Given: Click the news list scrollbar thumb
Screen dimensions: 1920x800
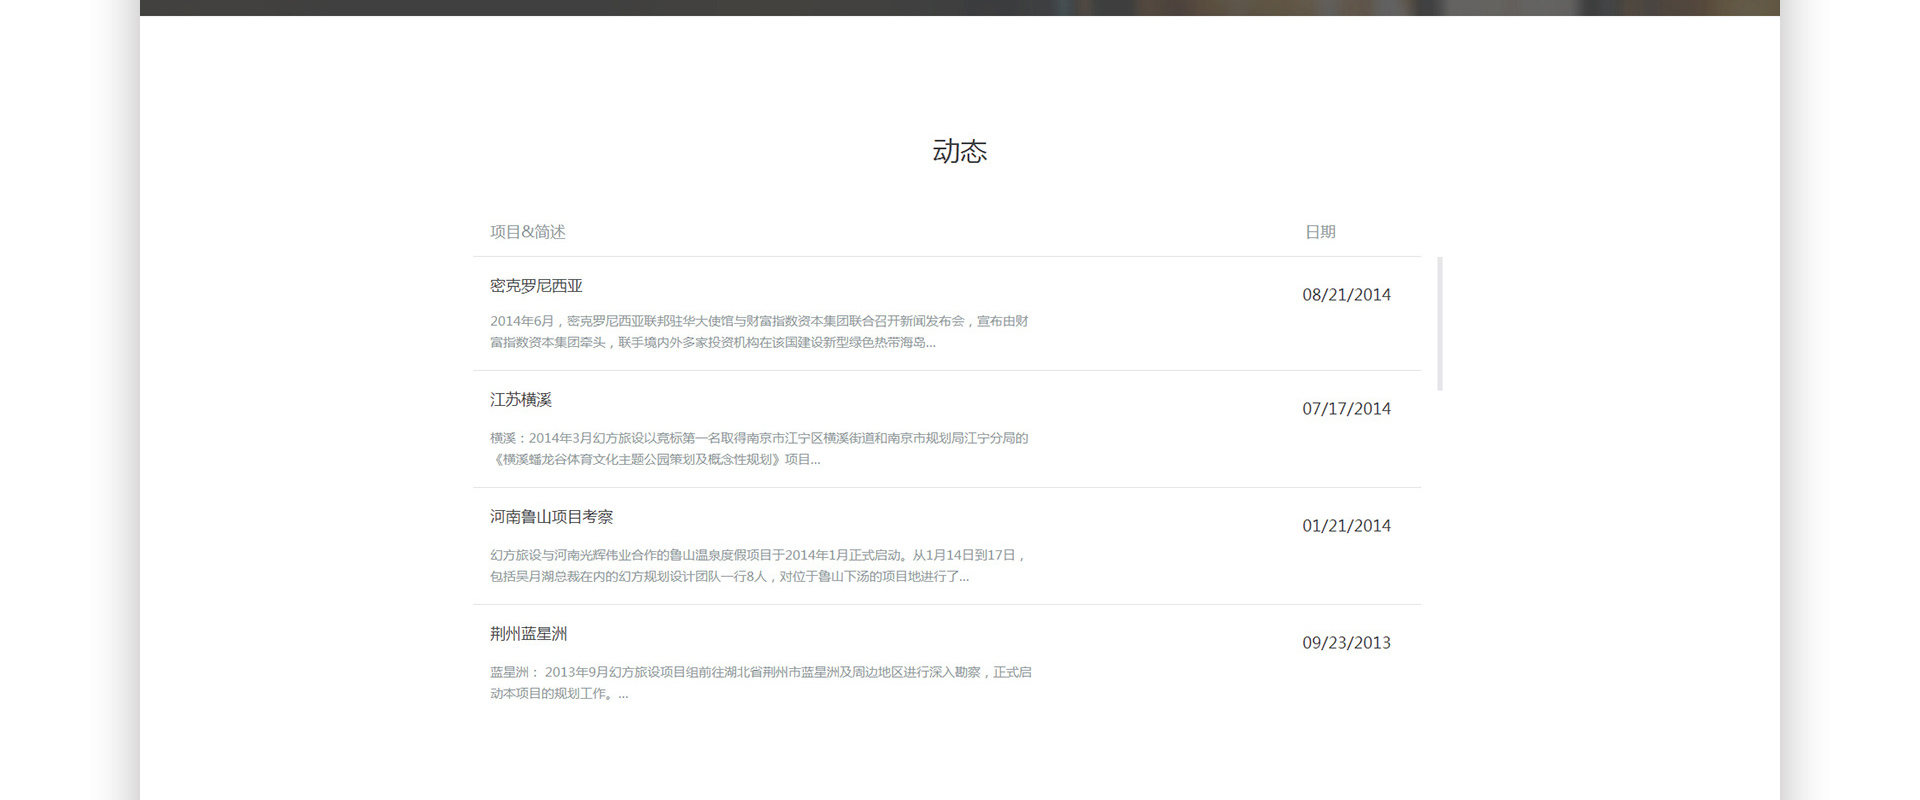Looking at the screenshot, I should tap(1440, 323).
